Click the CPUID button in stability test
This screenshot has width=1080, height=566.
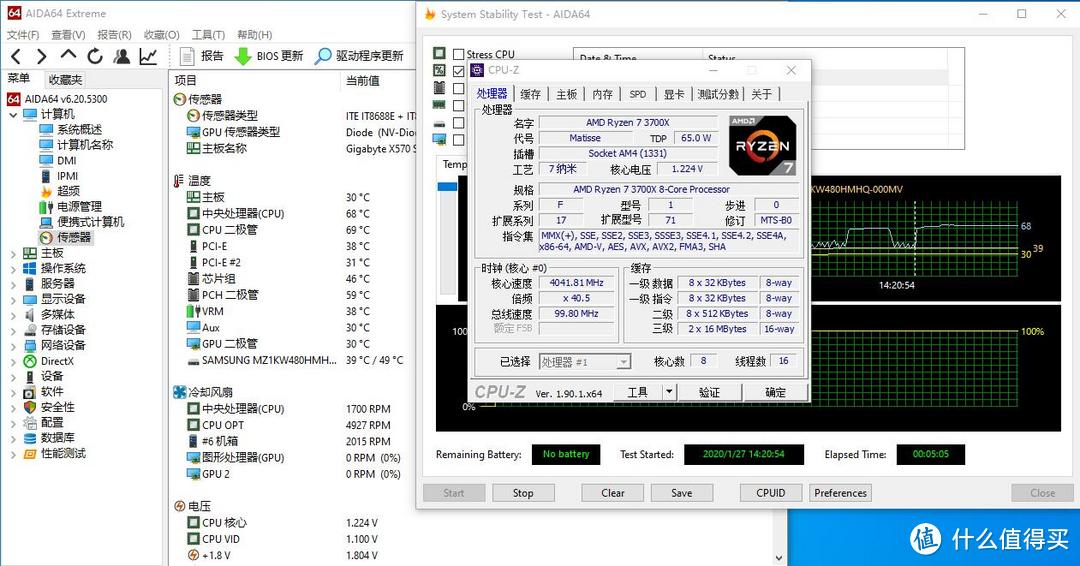click(771, 493)
